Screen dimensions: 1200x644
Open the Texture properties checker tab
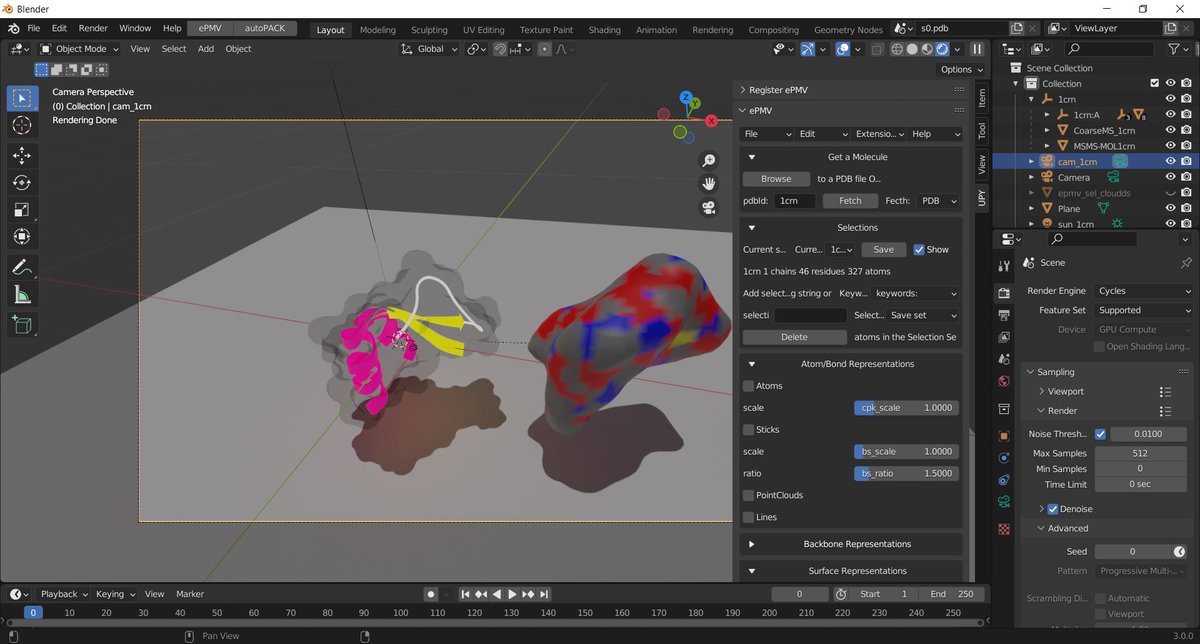1004,528
